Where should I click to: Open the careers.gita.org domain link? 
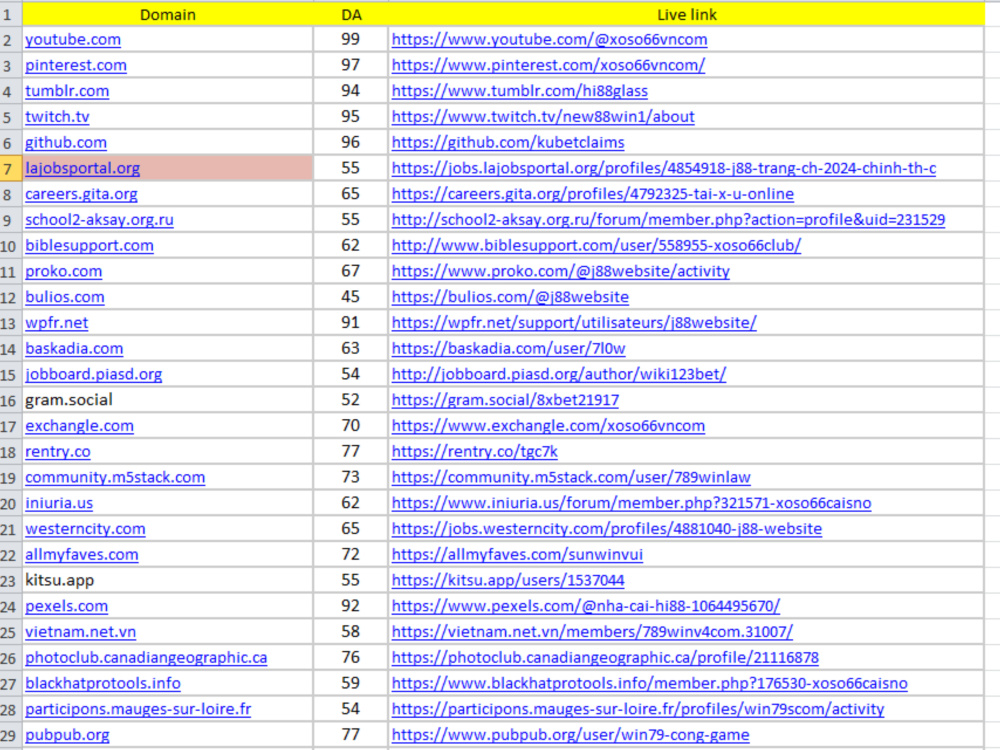point(81,194)
